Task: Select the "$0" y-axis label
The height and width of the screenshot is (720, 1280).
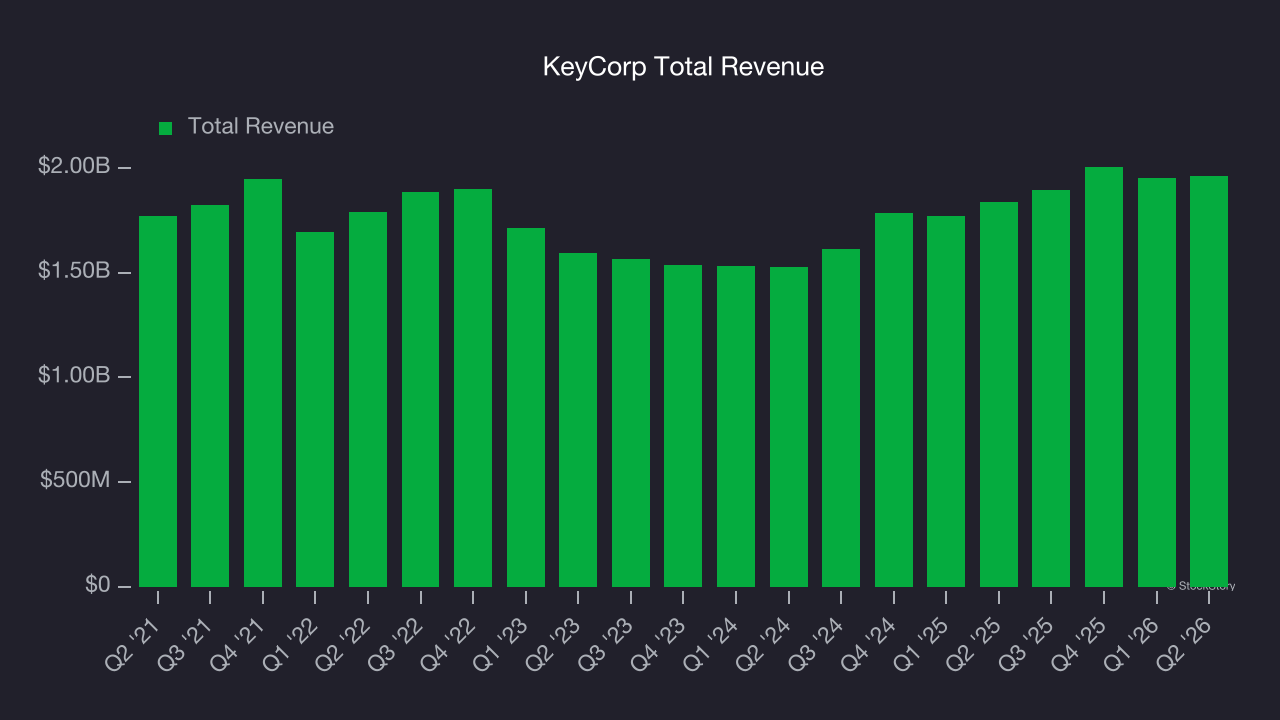Action: pos(97,584)
